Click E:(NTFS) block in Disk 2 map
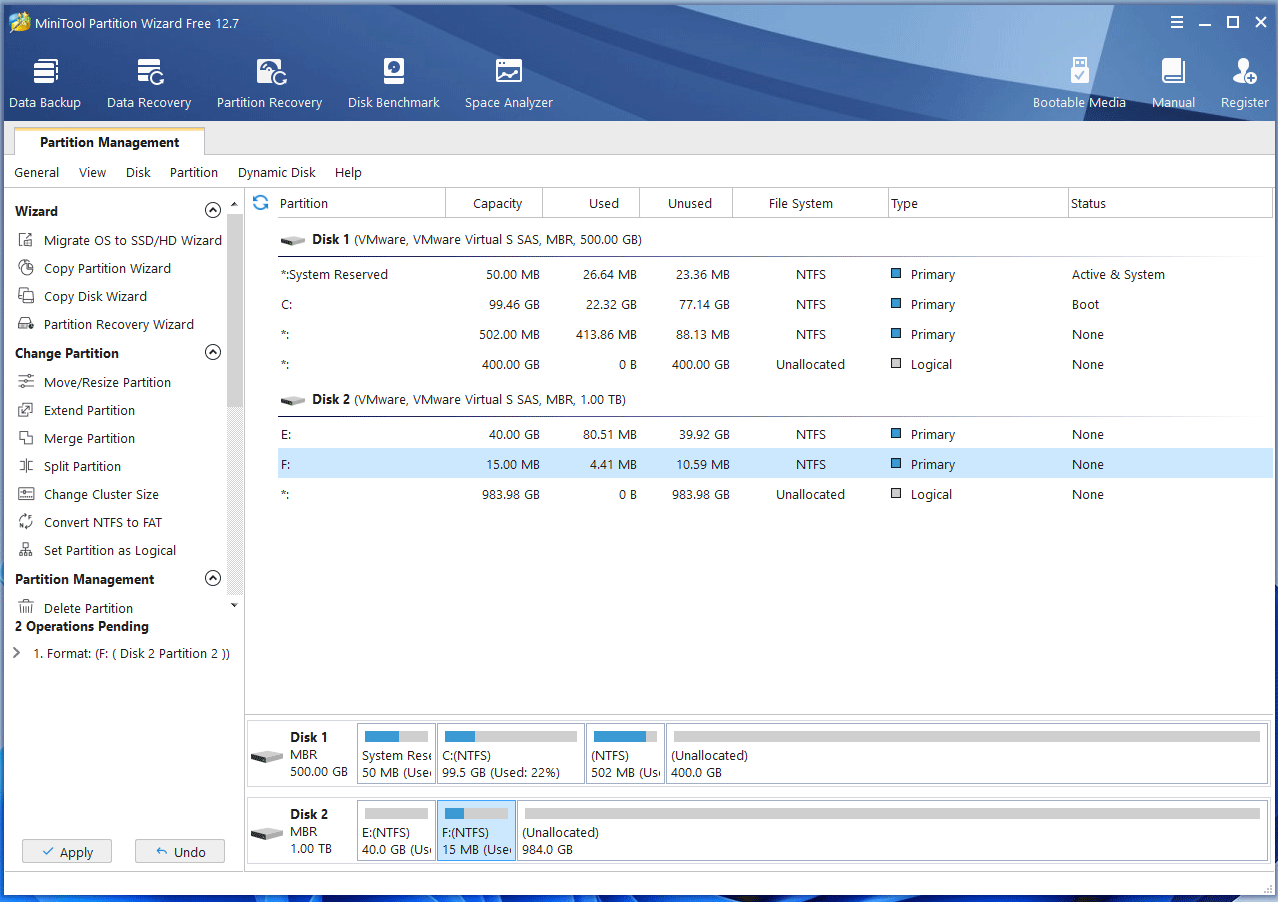The width and height of the screenshot is (1278, 902). (x=396, y=831)
